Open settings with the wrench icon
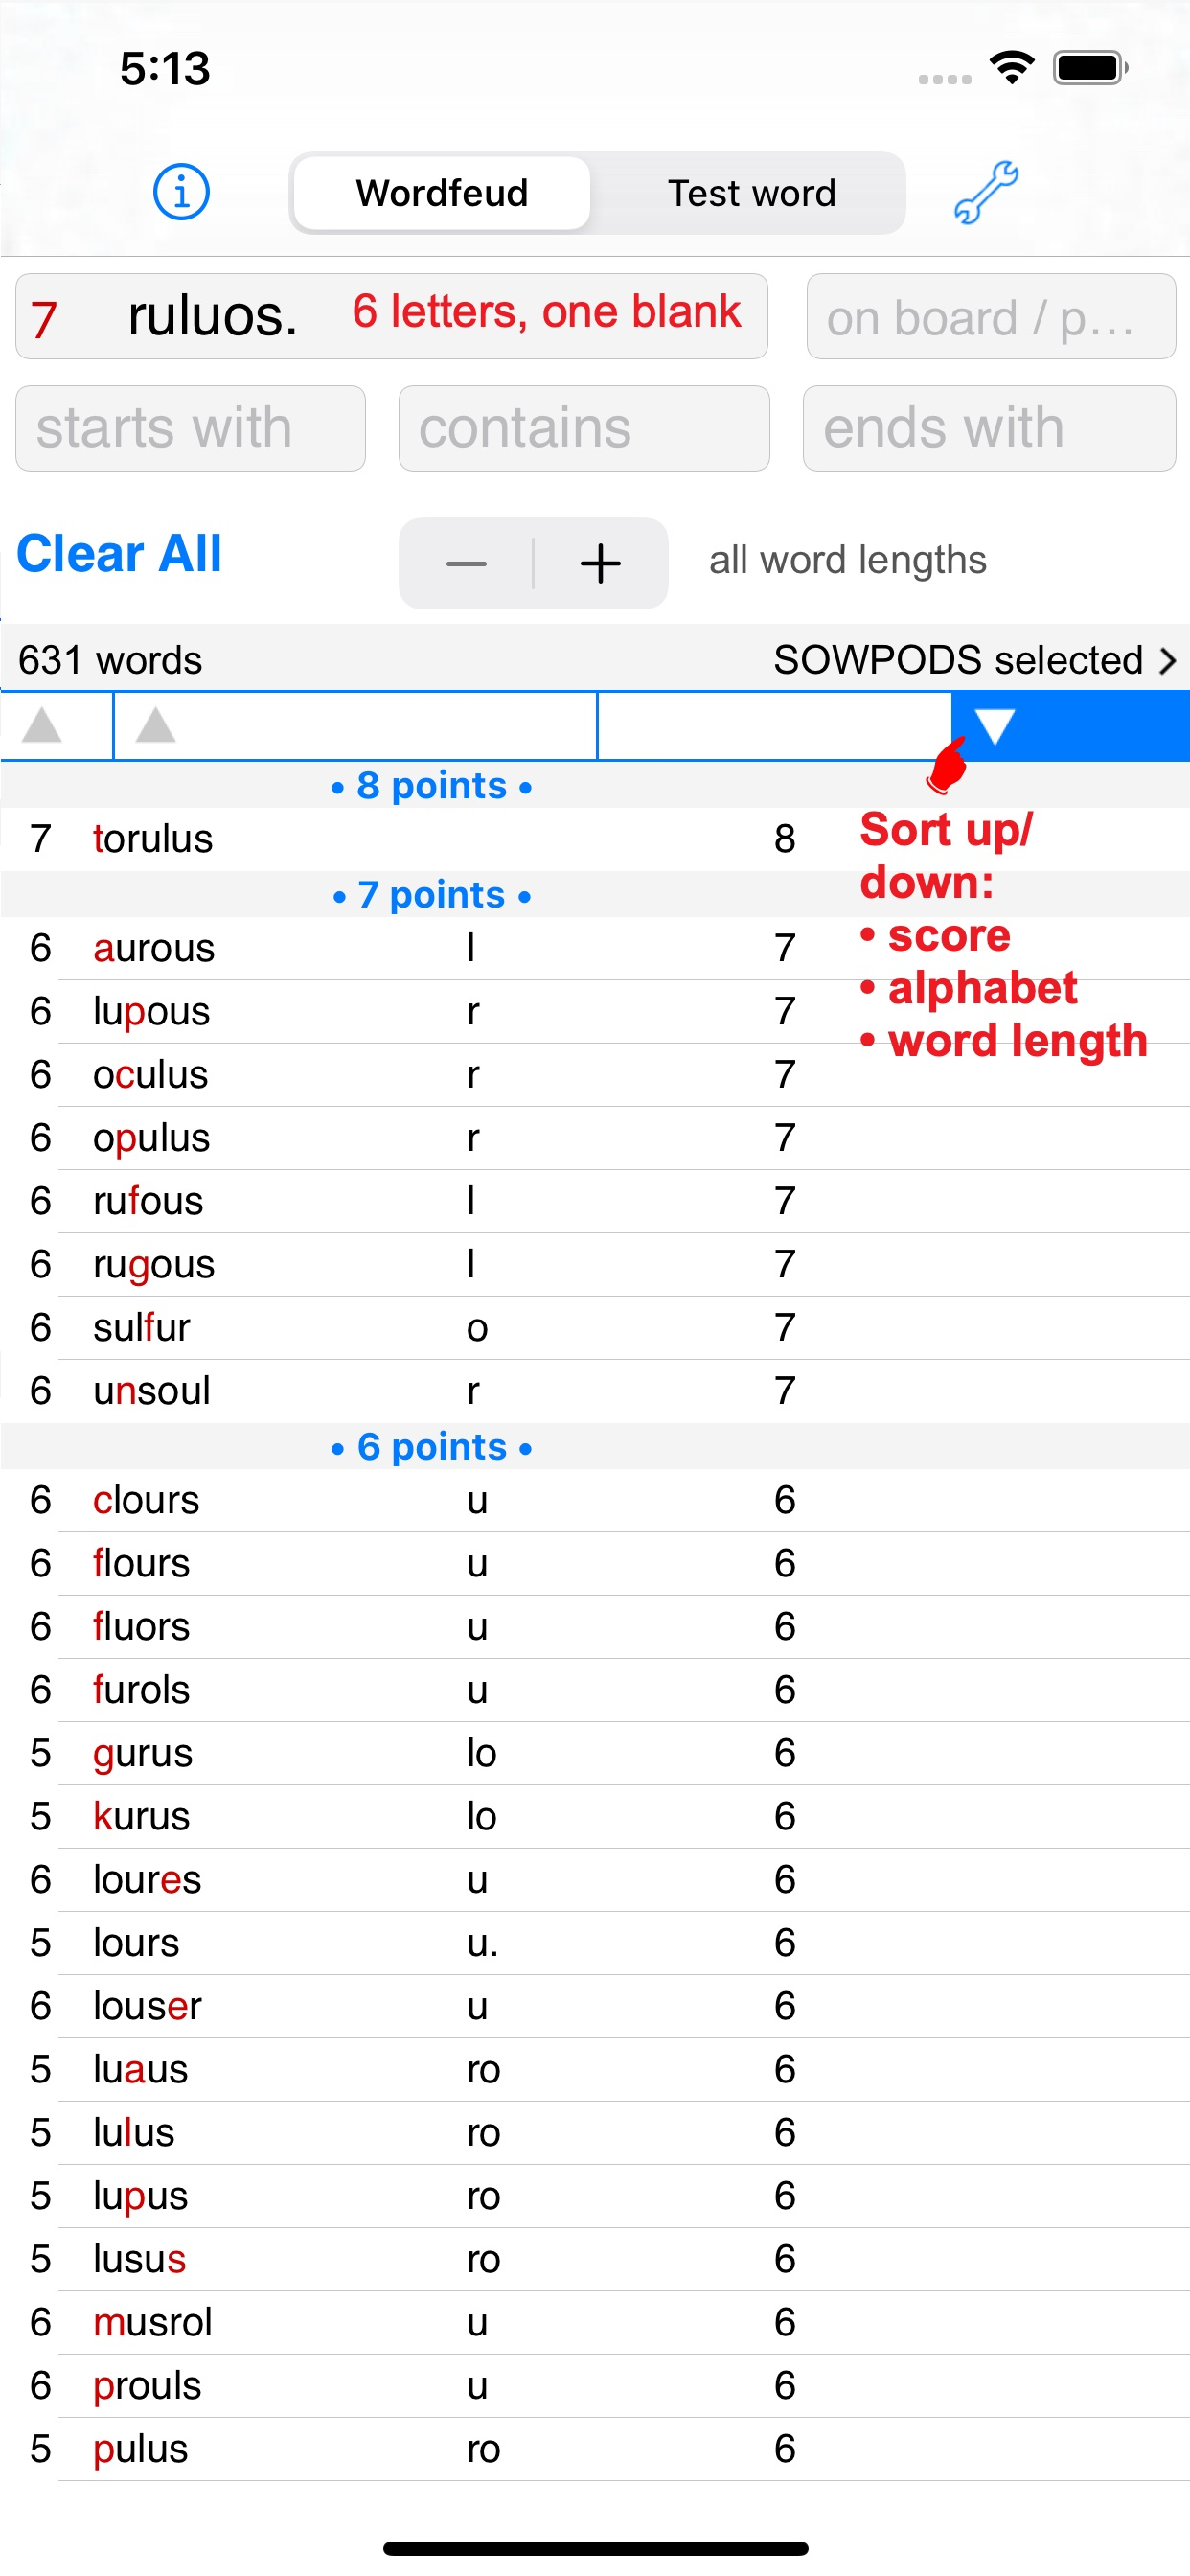Screen dimensions: 1190x2576 (986, 192)
